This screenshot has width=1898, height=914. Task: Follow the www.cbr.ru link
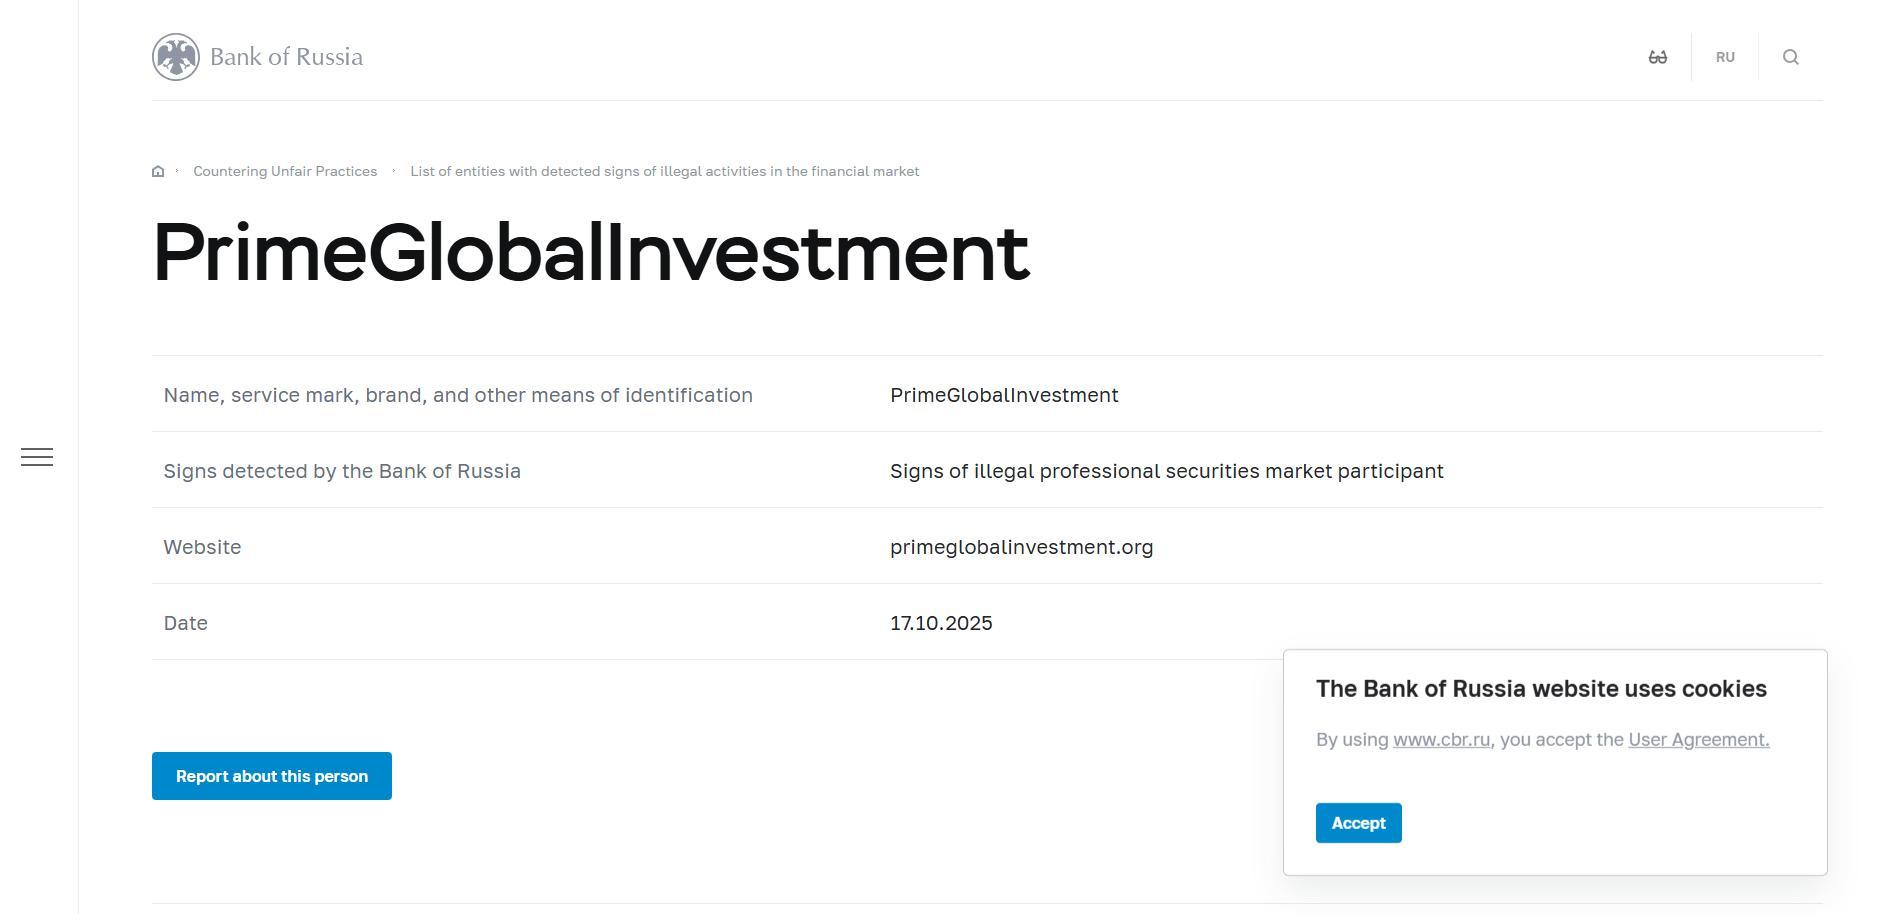click(1441, 740)
